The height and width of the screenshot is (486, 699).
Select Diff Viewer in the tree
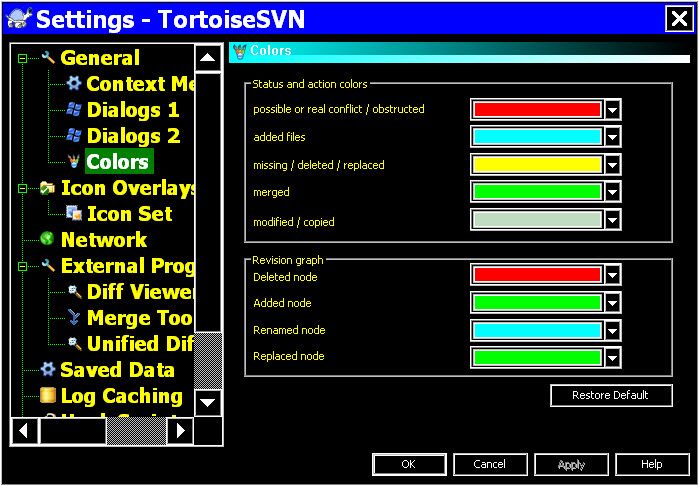click(x=140, y=292)
